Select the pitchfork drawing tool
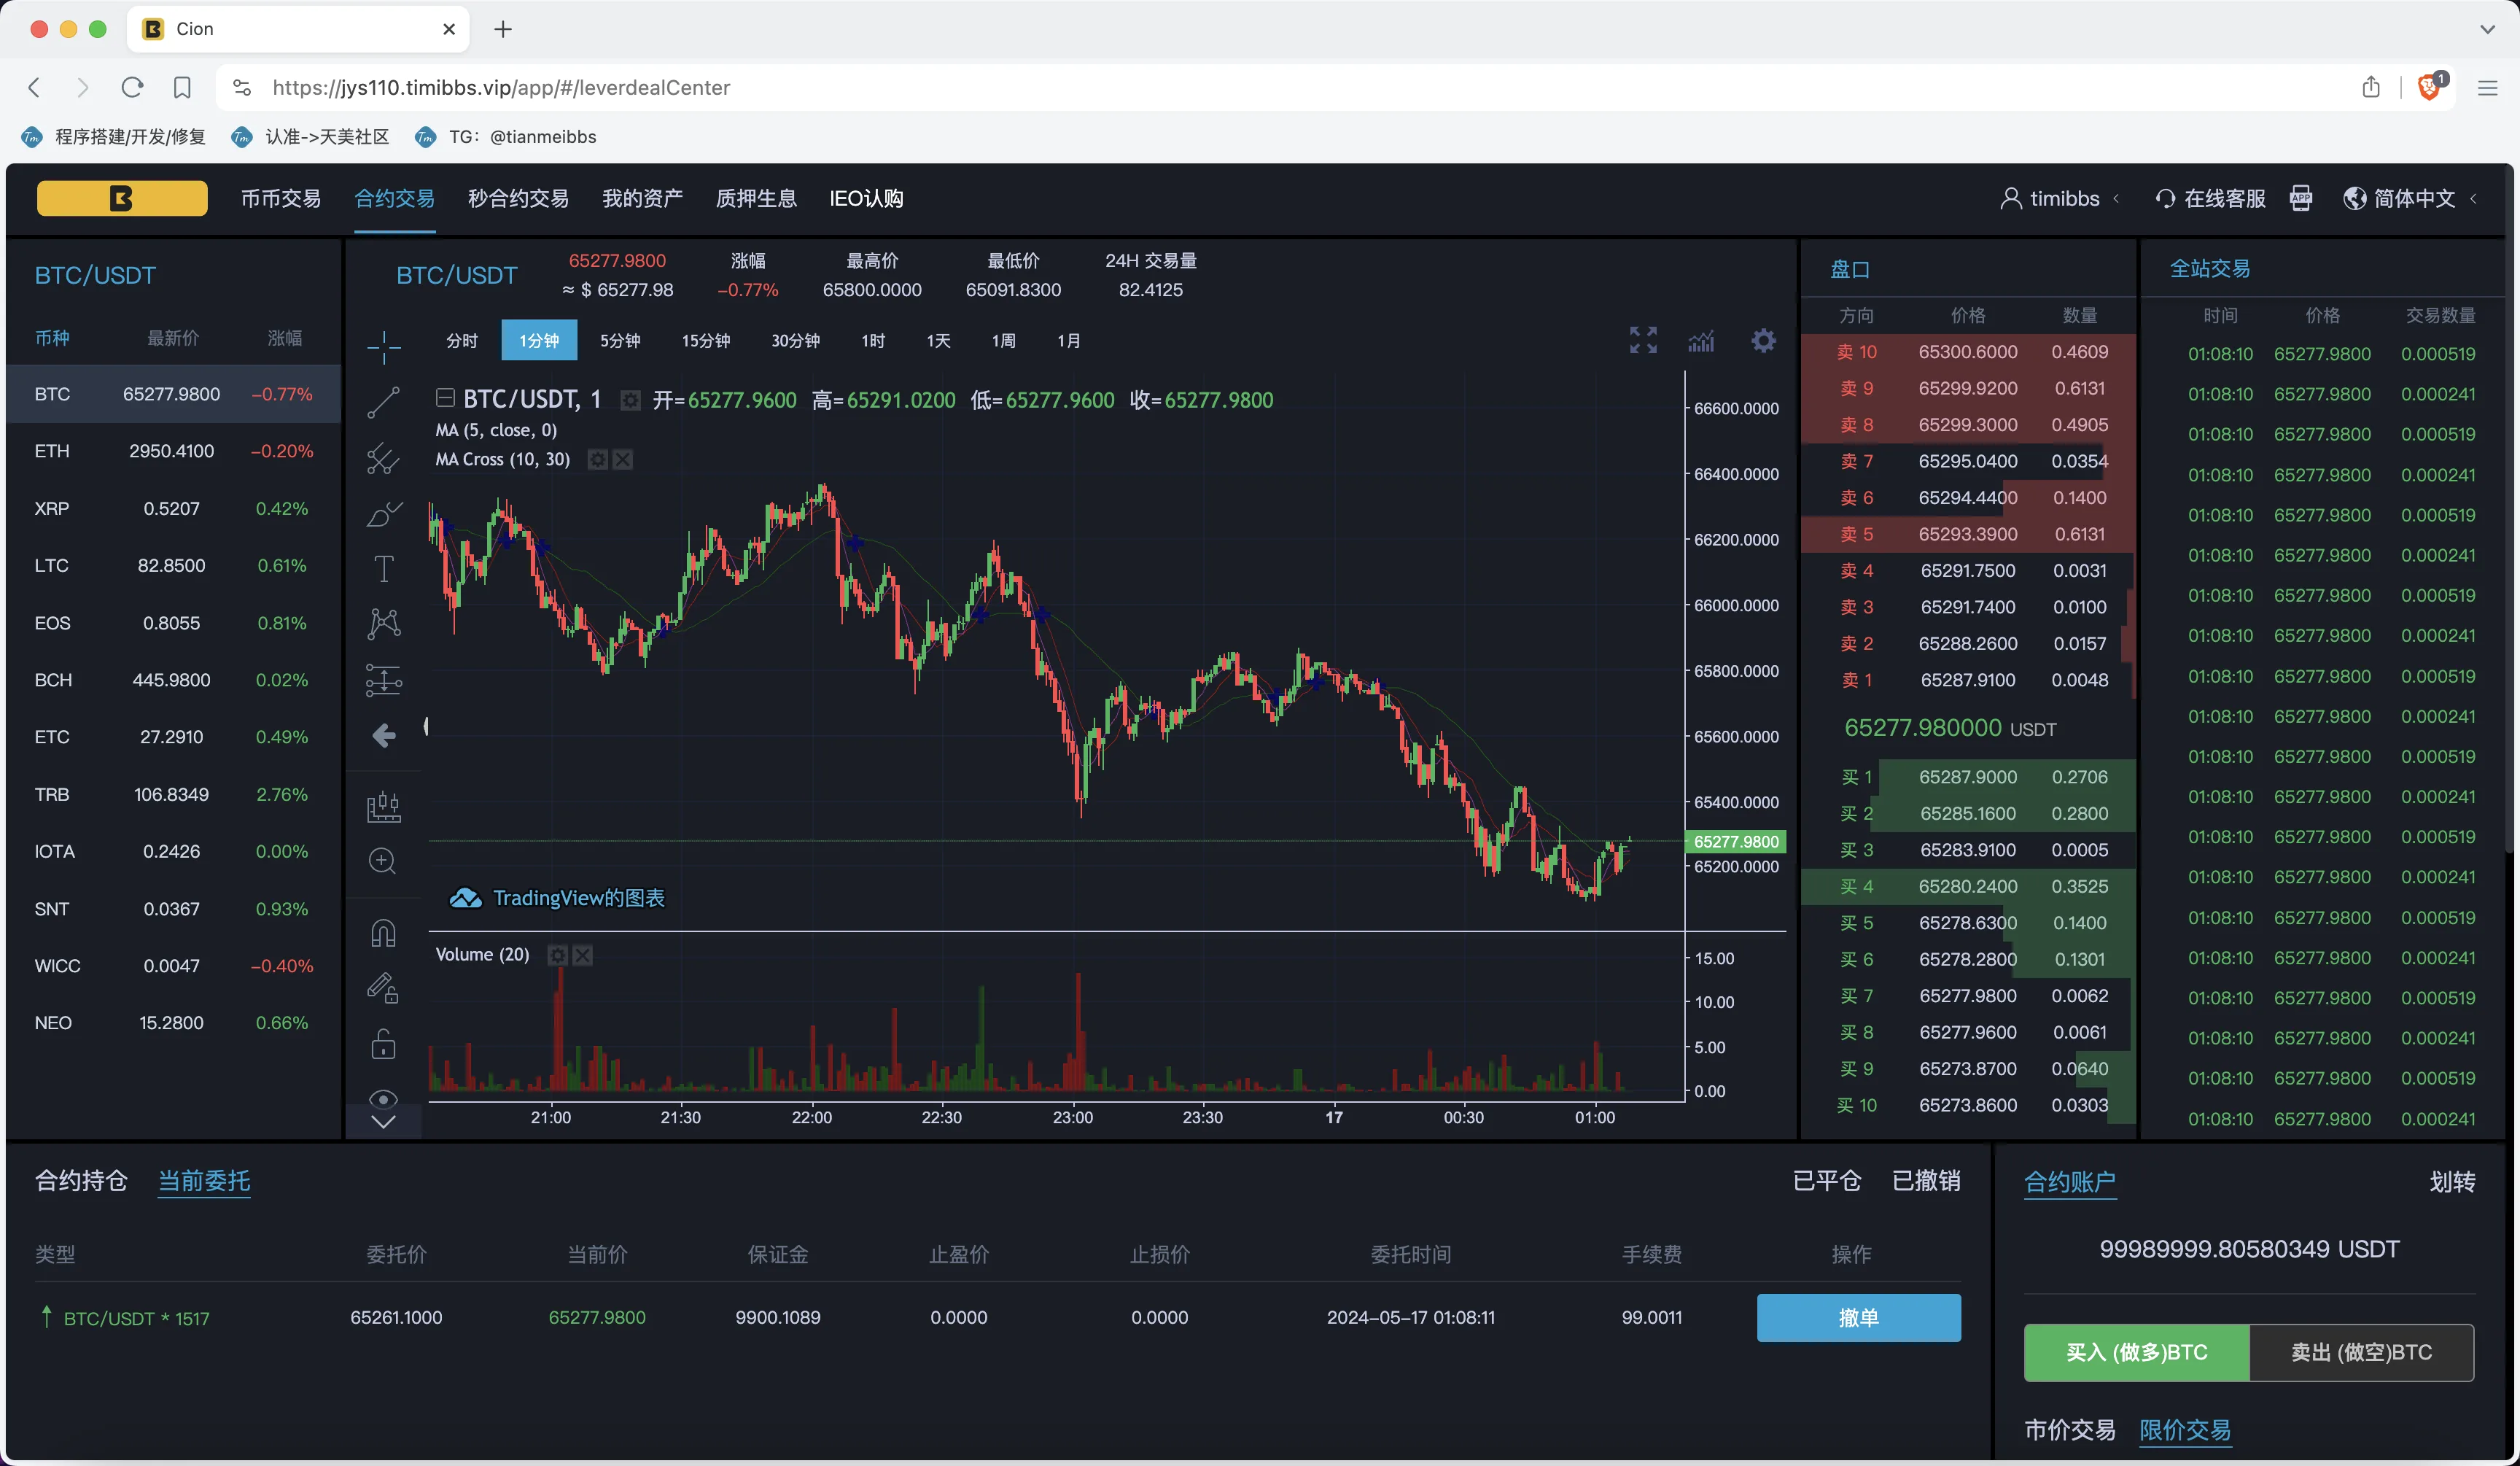This screenshot has width=2520, height=1466. click(x=383, y=459)
